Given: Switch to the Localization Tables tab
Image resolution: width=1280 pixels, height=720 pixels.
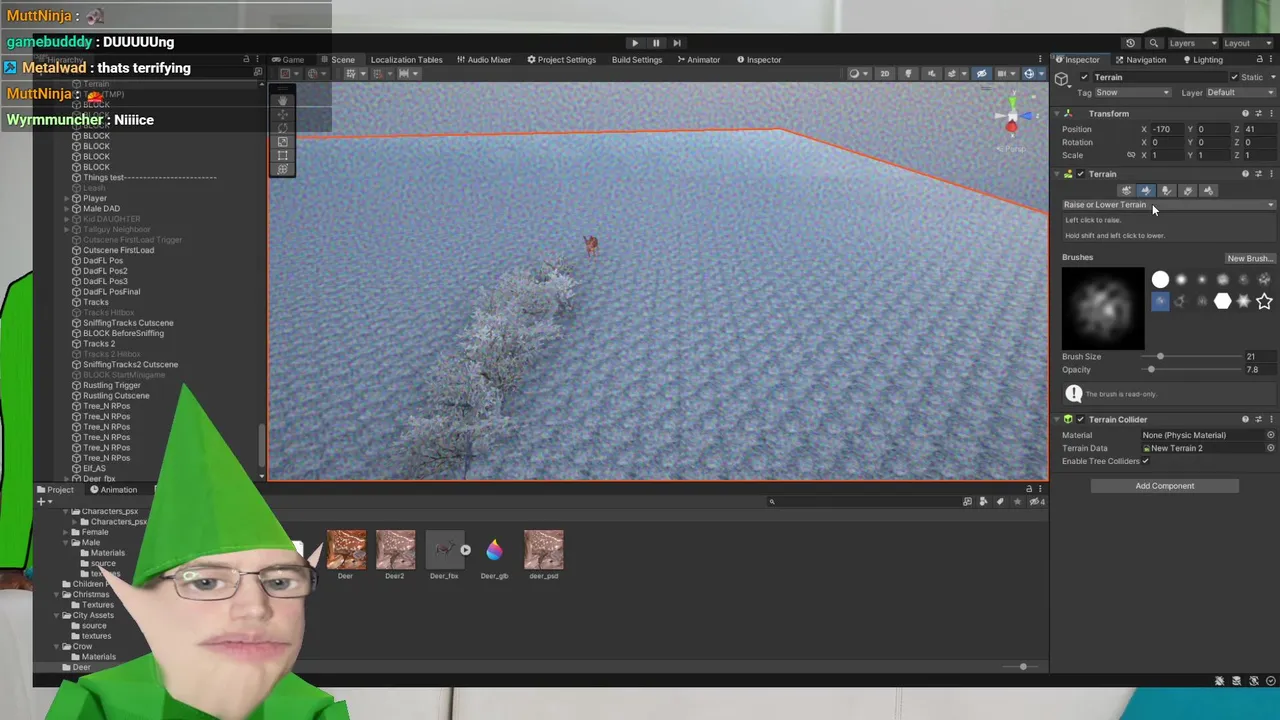Looking at the screenshot, I should click(x=406, y=60).
